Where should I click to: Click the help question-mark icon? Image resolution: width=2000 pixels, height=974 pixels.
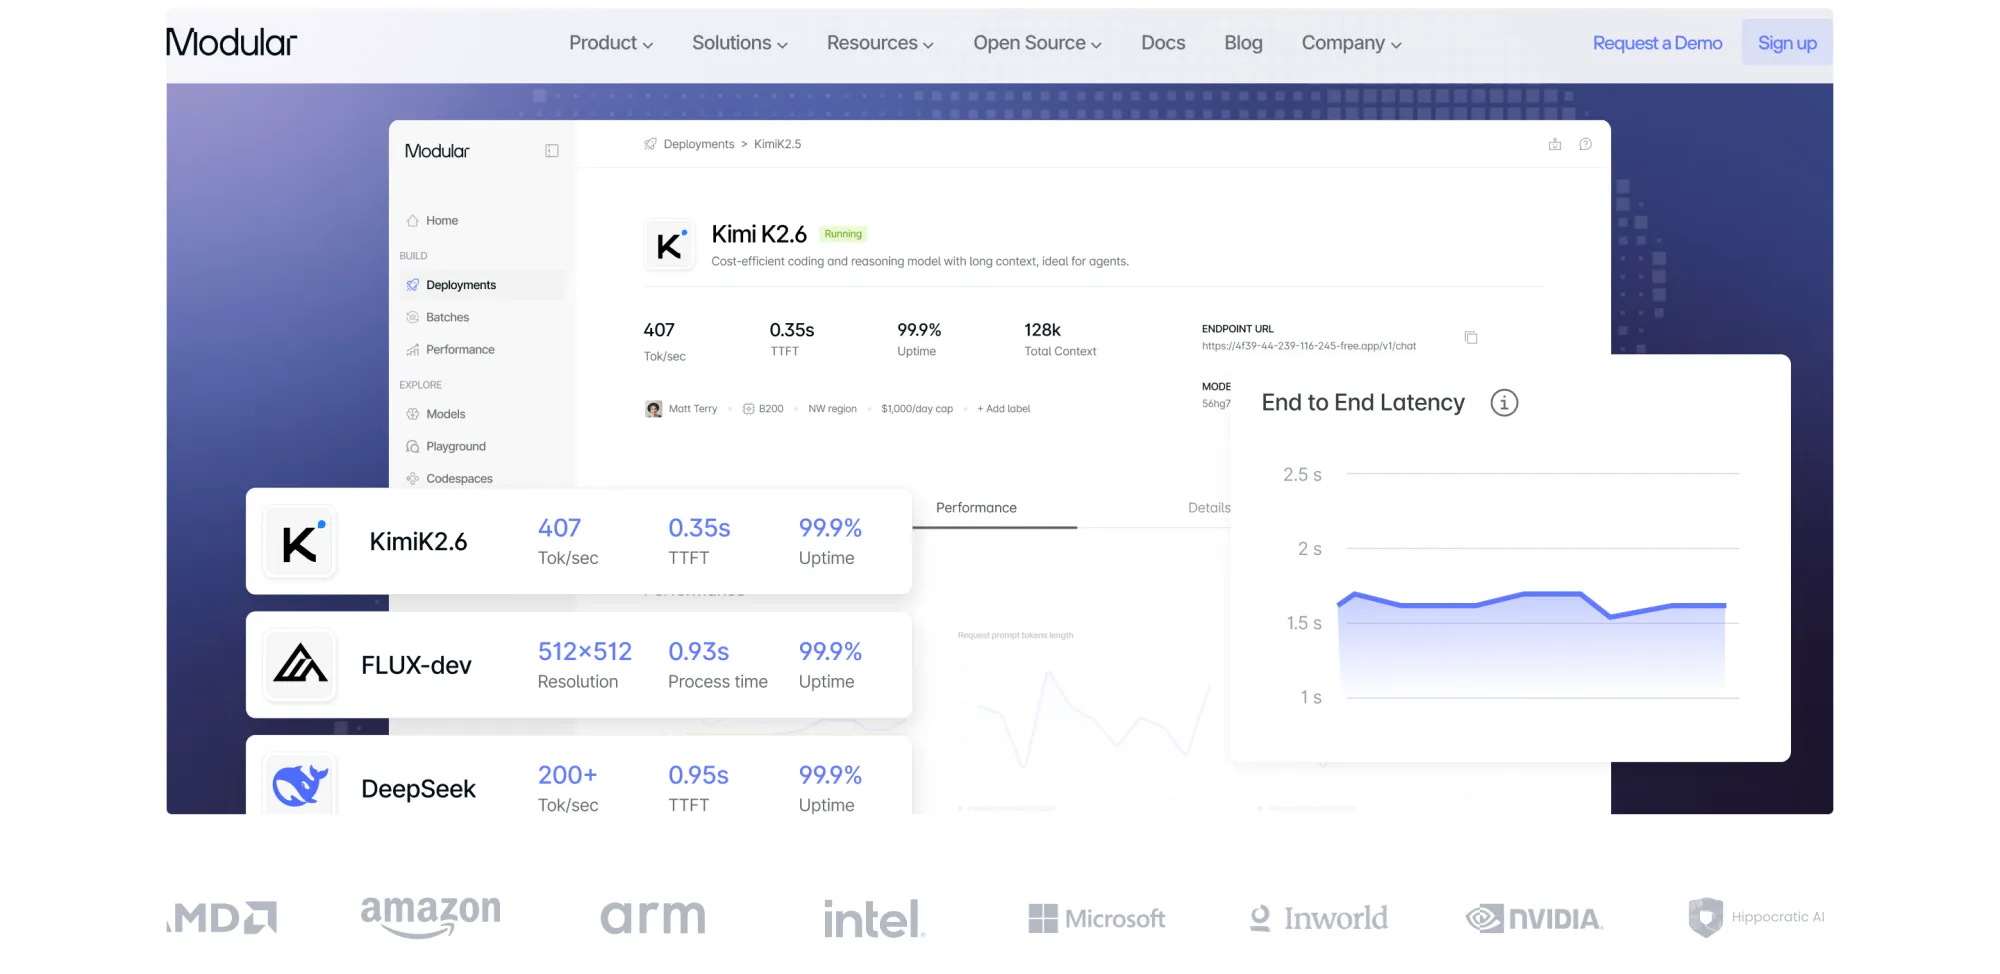1585,144
